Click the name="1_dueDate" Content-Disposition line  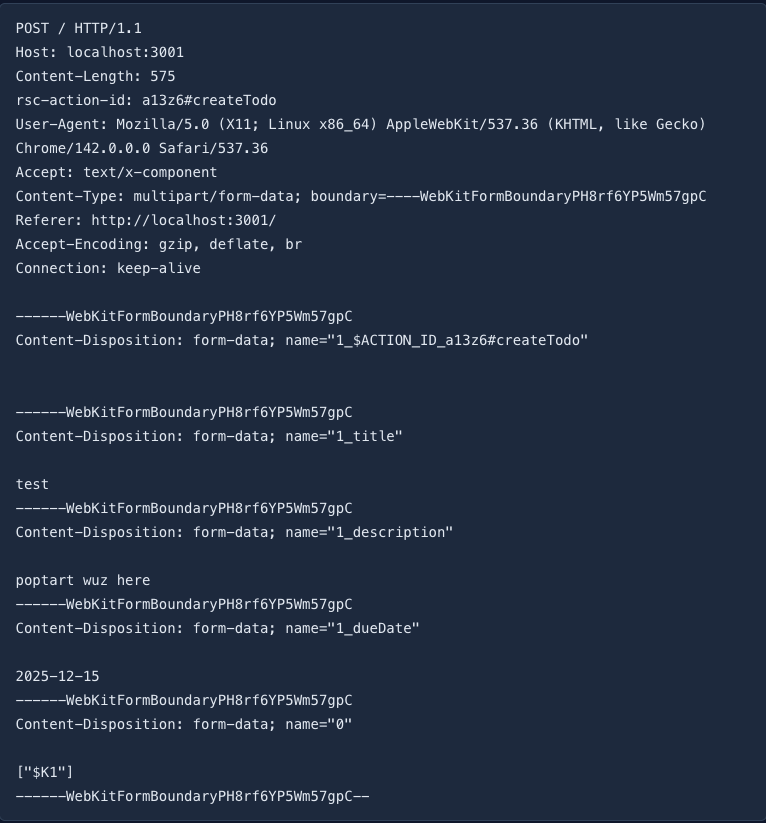(217, 628)
